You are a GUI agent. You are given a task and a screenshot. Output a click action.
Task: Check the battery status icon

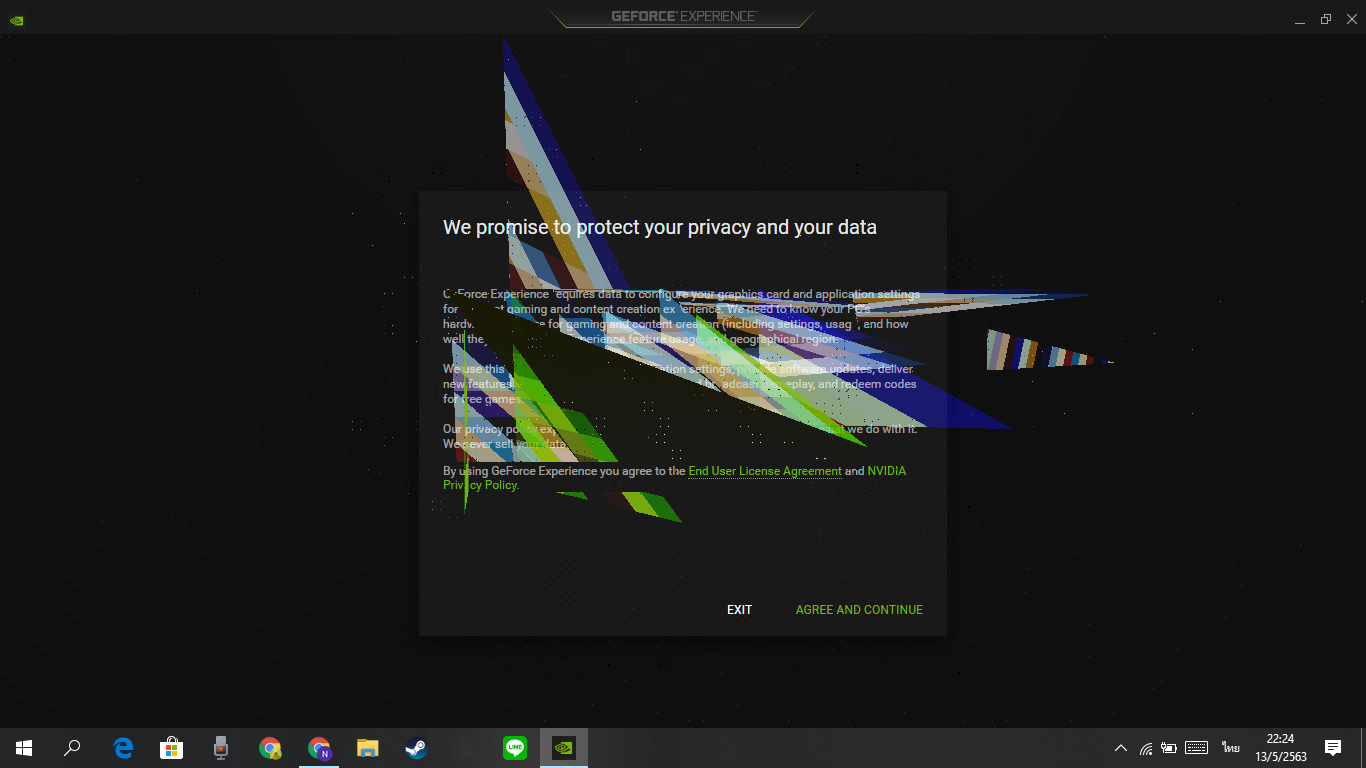pyautogui.click(x=1169, y=748)
